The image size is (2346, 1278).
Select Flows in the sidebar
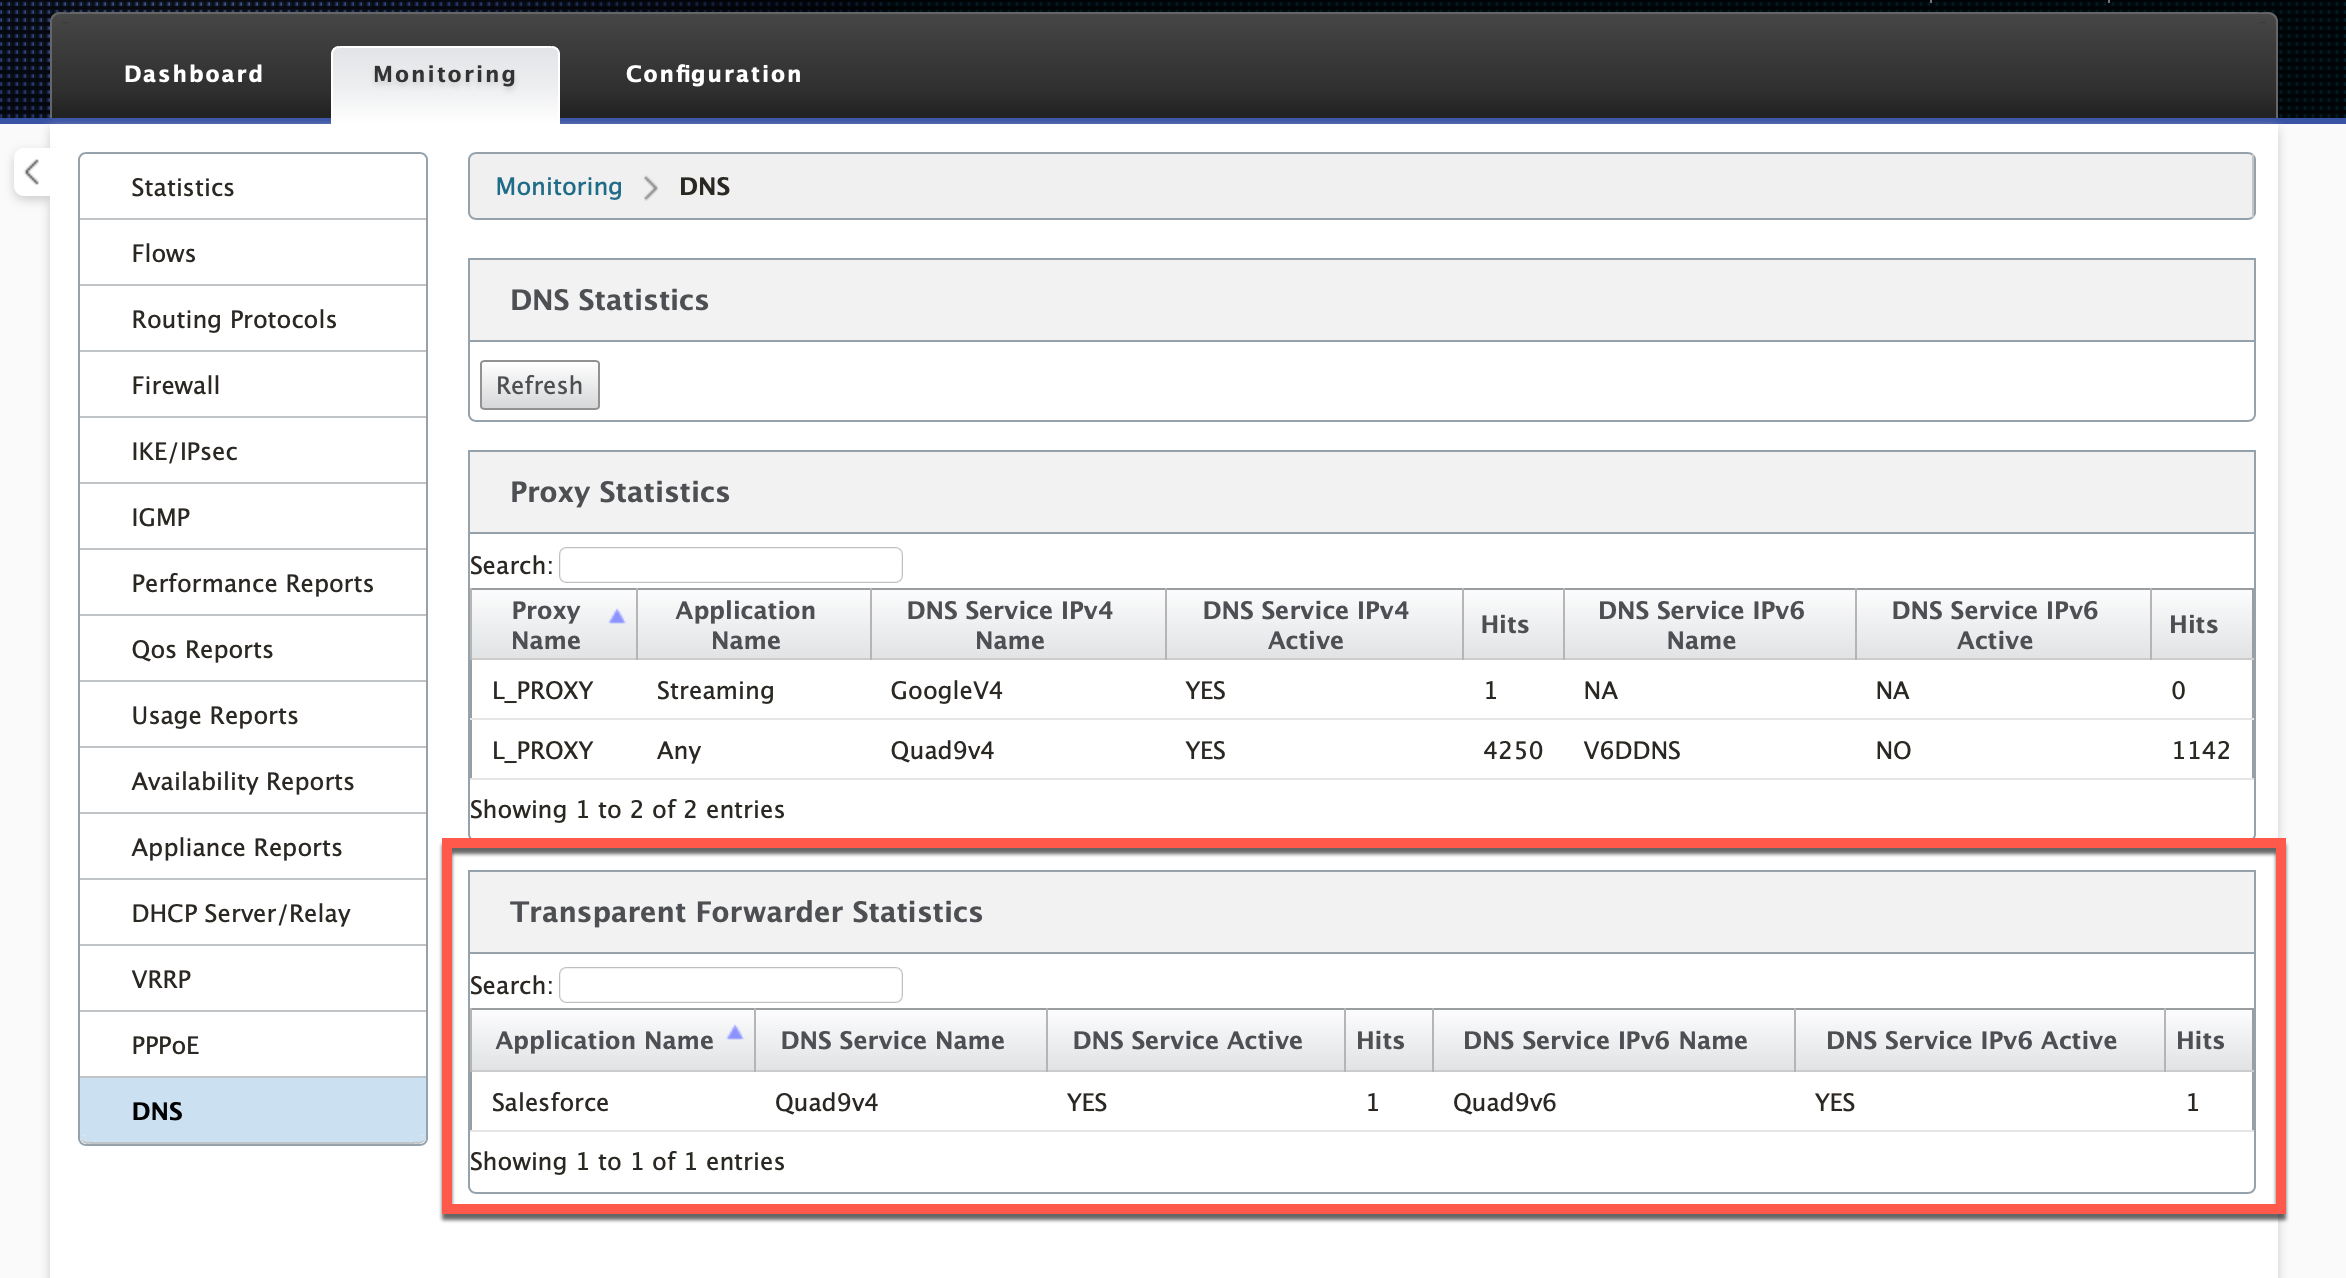click(x=253, y=253)
